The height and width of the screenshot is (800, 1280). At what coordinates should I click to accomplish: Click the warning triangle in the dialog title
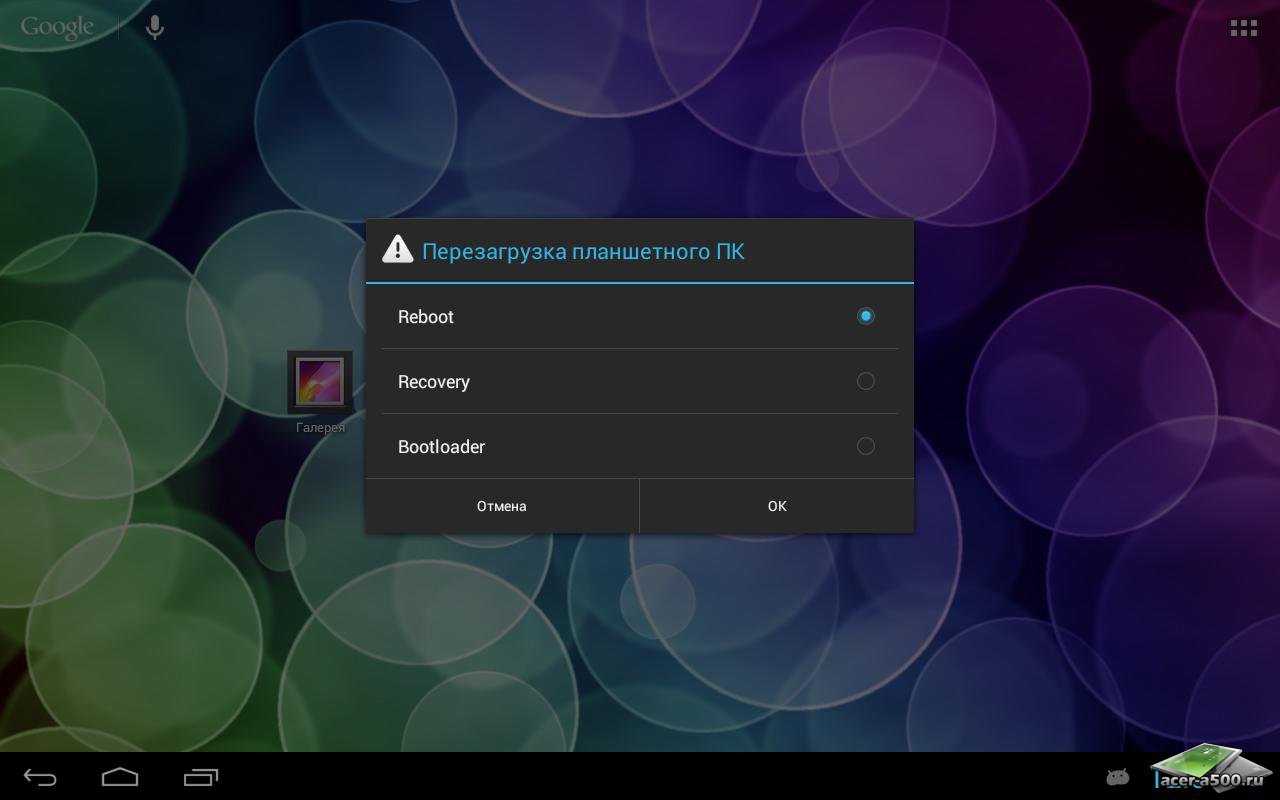[398, 250]
